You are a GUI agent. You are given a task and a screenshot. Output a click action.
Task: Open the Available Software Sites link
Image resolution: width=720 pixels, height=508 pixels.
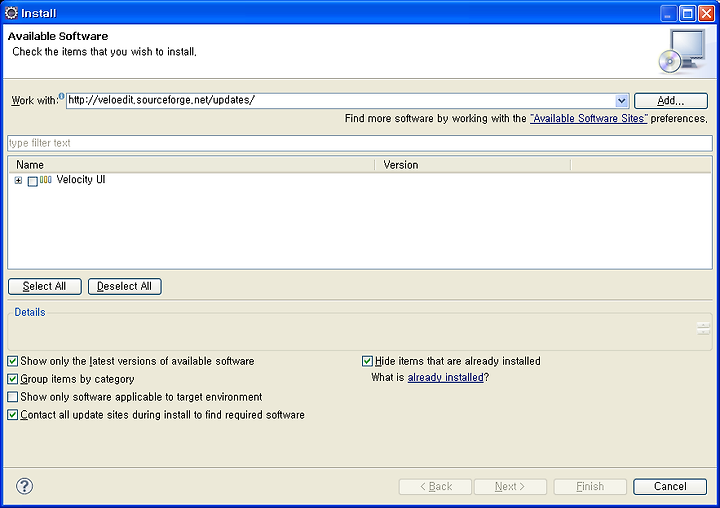pos(589,119)
